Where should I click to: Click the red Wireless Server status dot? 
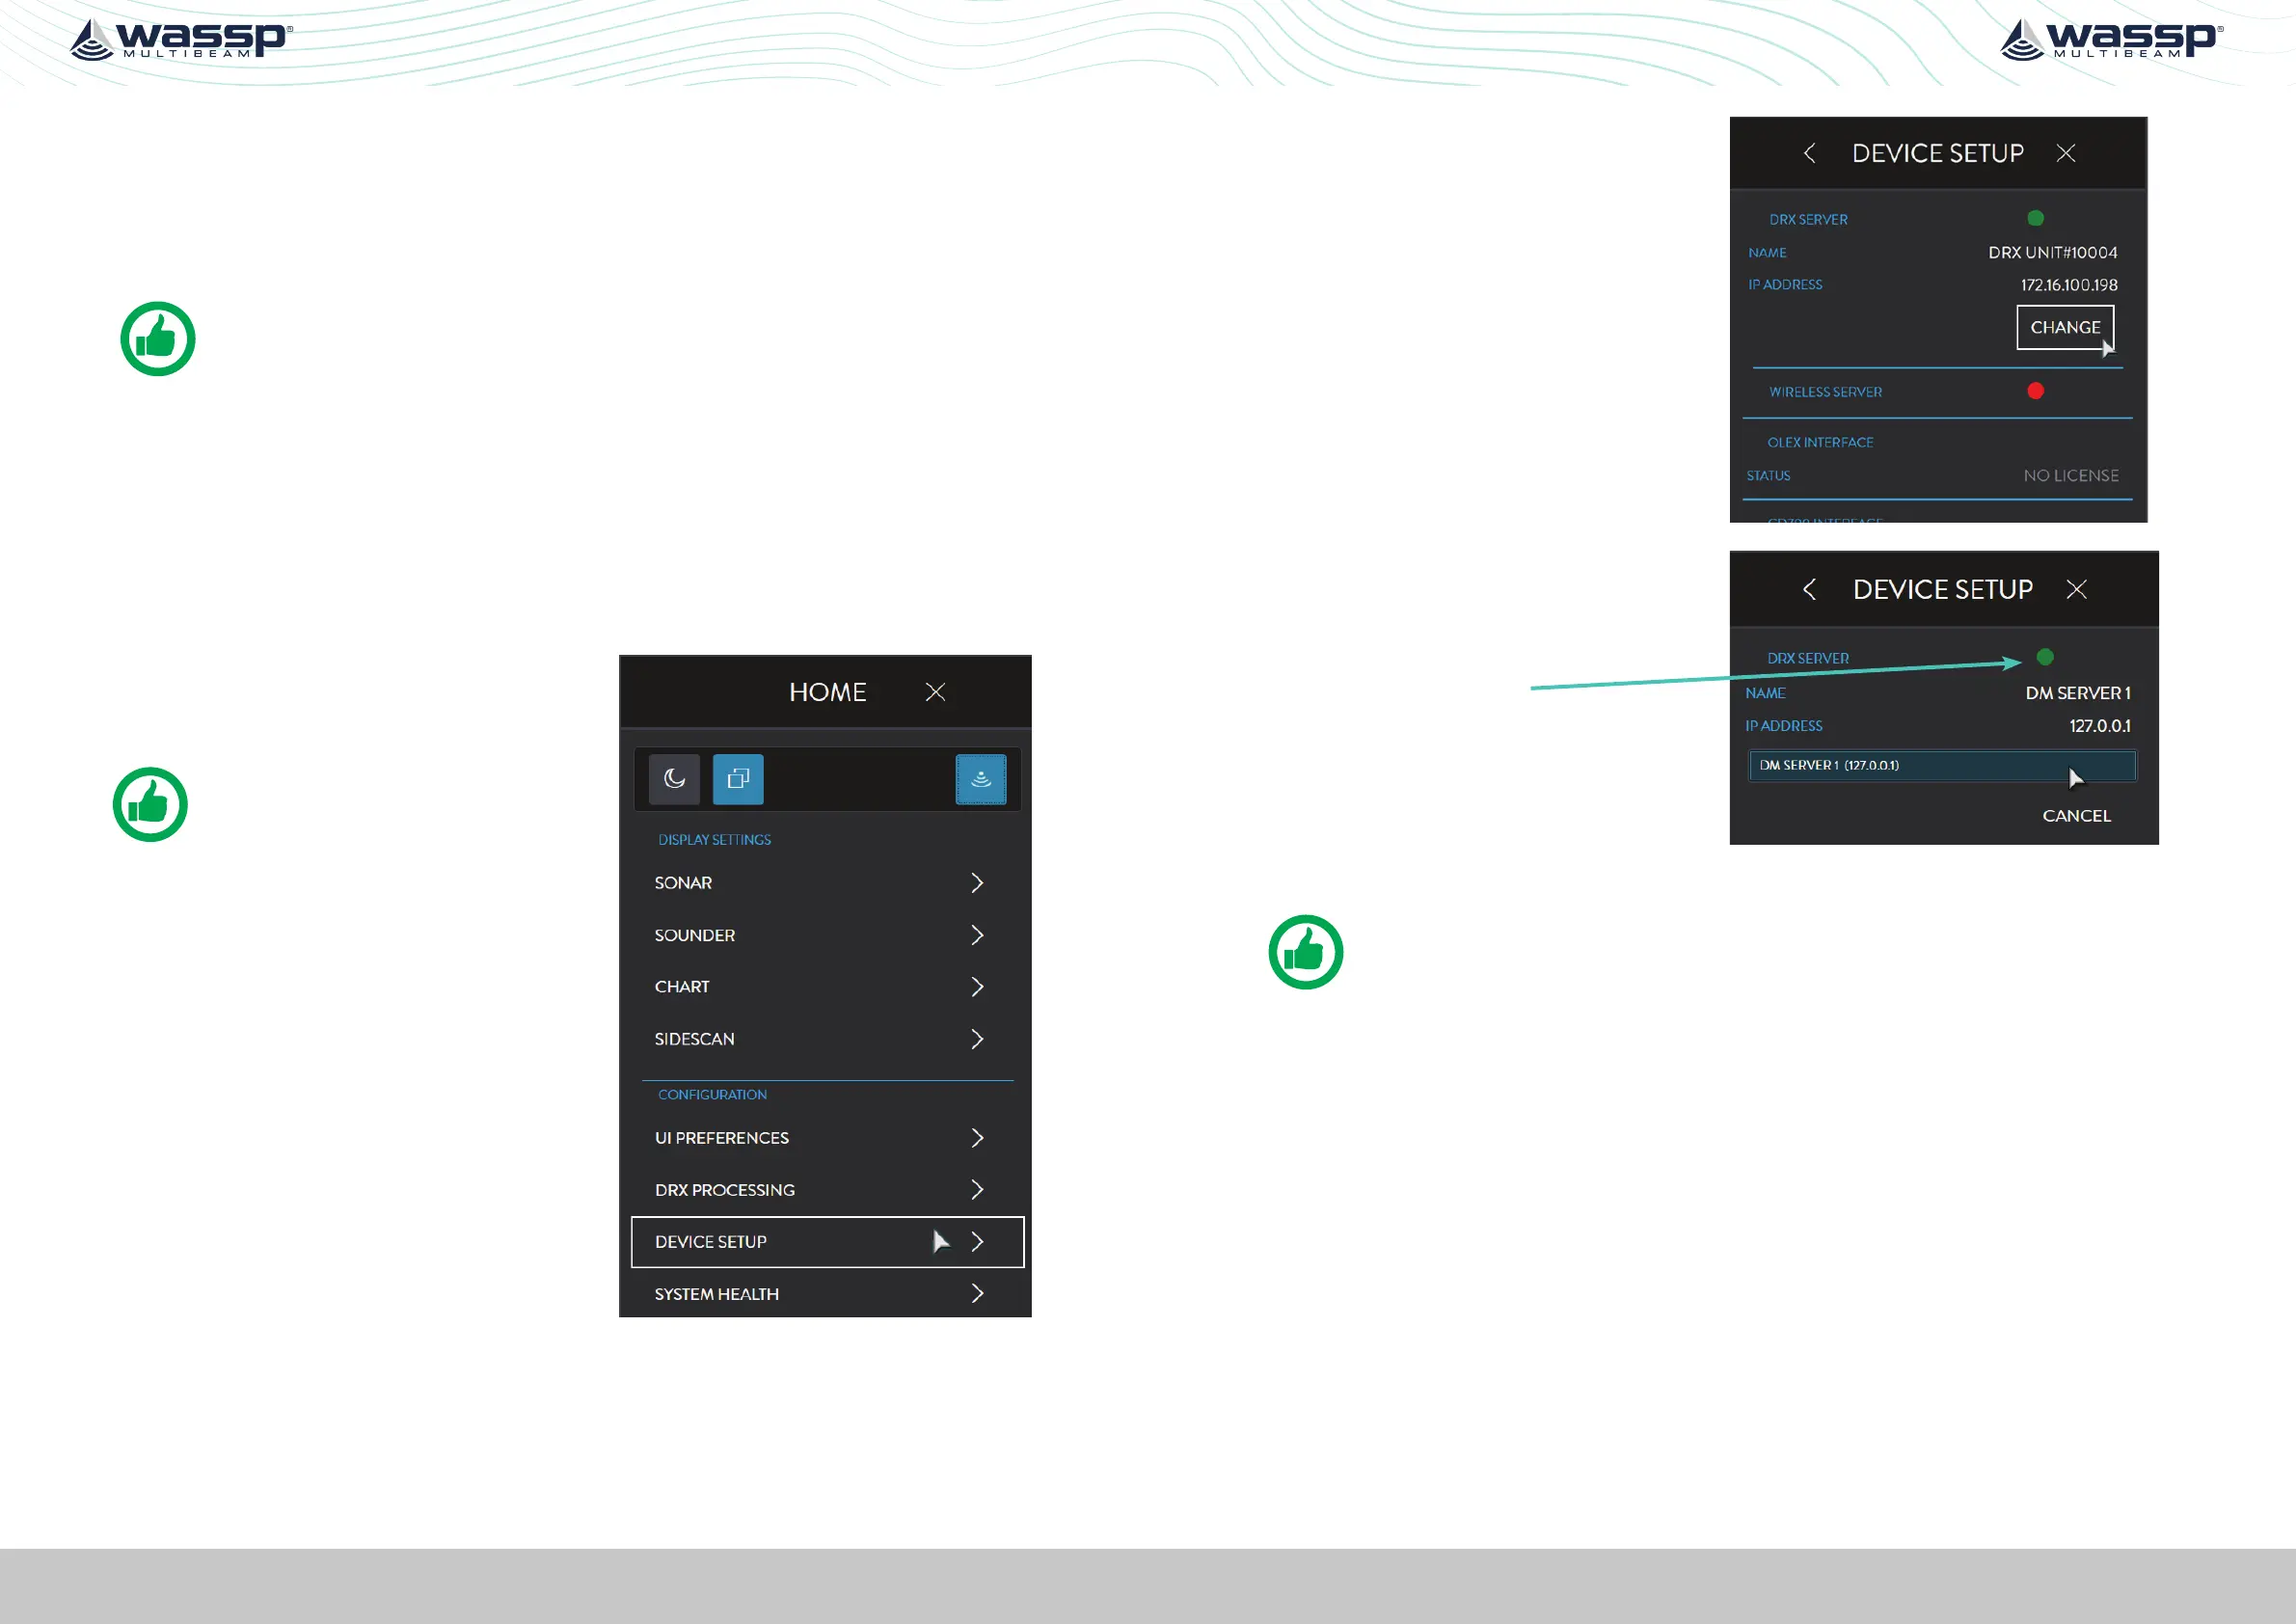pyautogui.click(x=2035, y=391)
